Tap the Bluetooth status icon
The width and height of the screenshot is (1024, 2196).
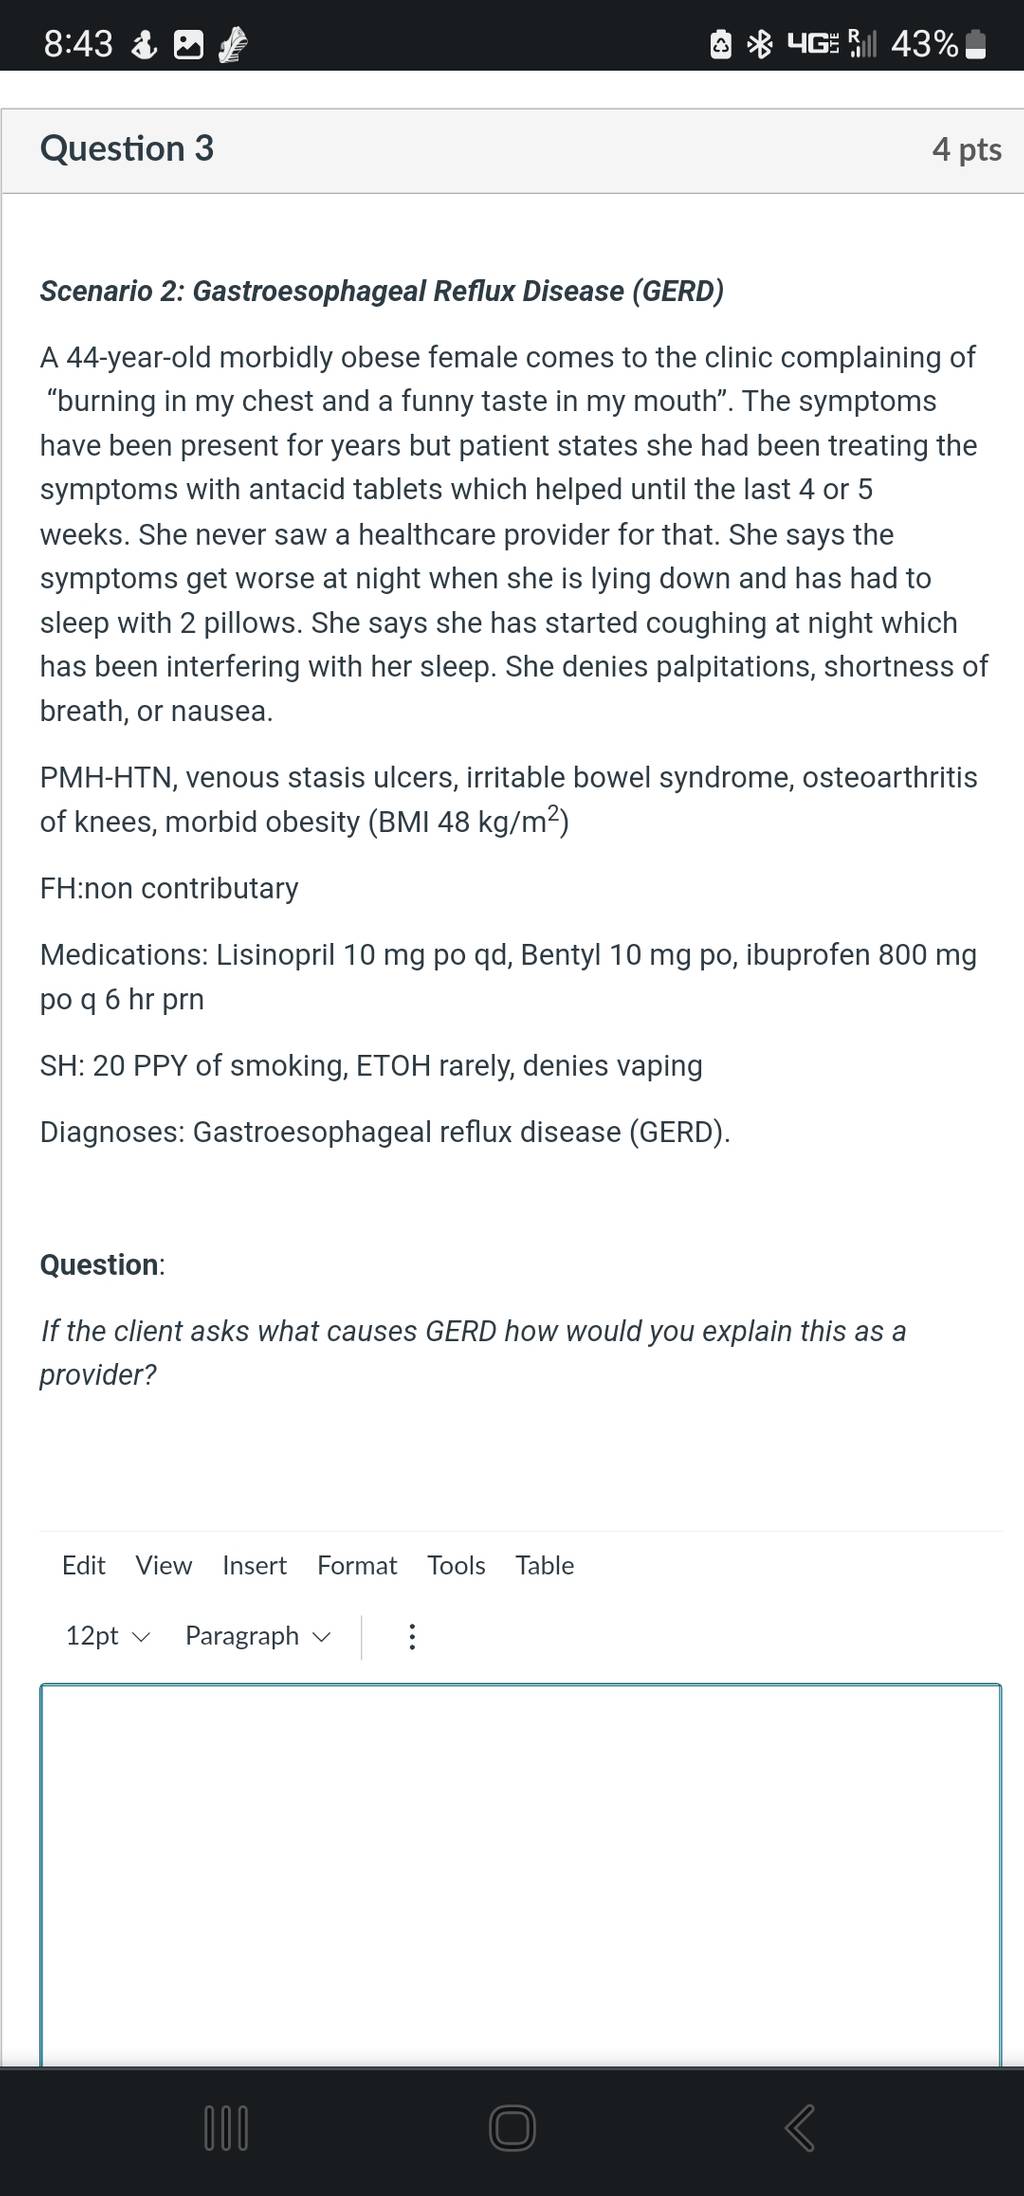pyautogui.click(x=761, y=45)
